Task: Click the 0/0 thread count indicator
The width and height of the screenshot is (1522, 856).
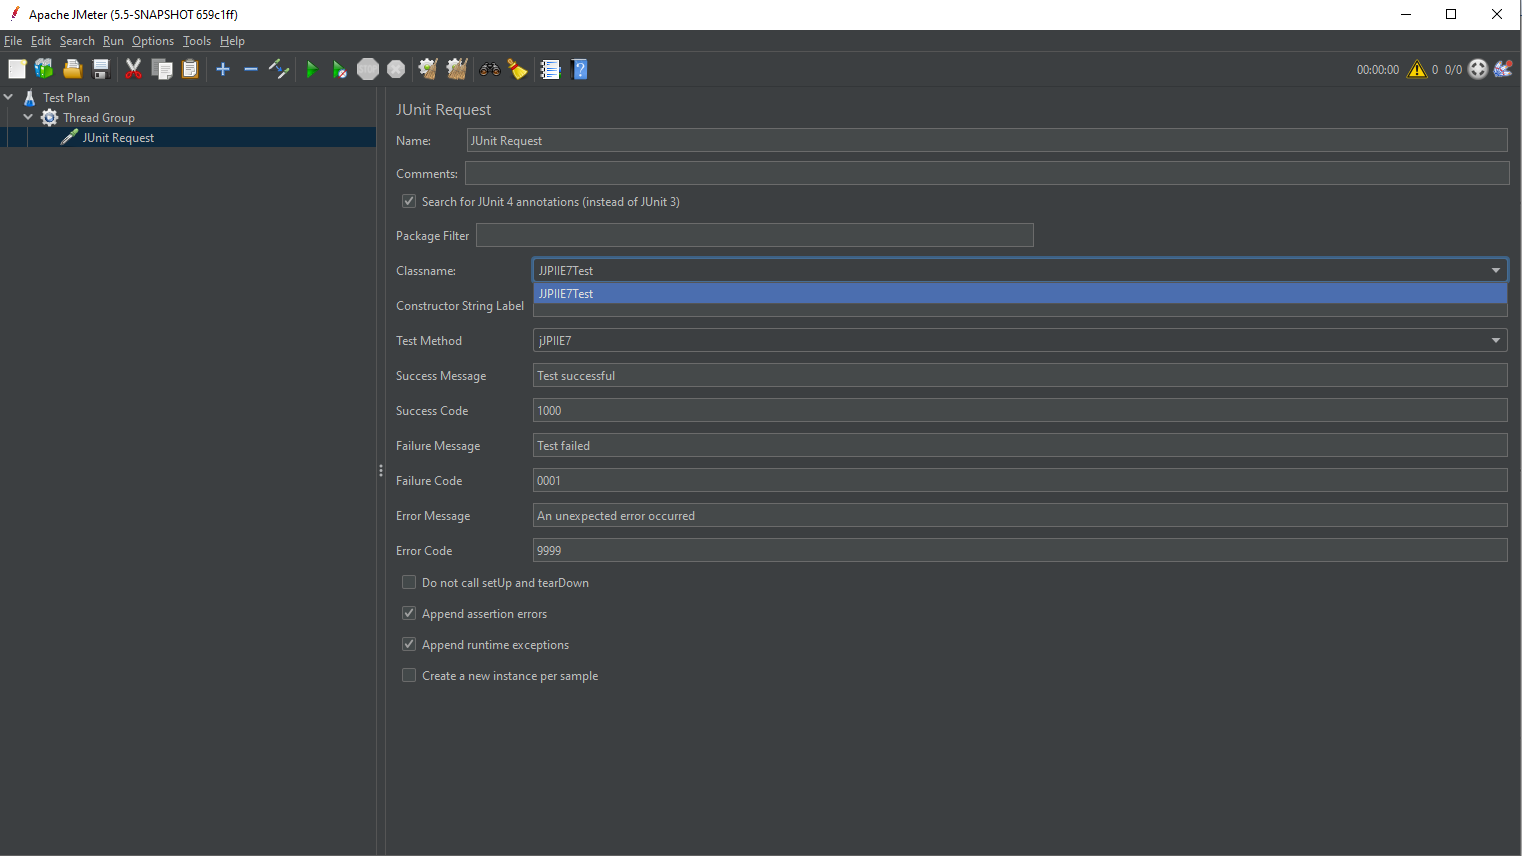Action: click(x=1453, y=69)
